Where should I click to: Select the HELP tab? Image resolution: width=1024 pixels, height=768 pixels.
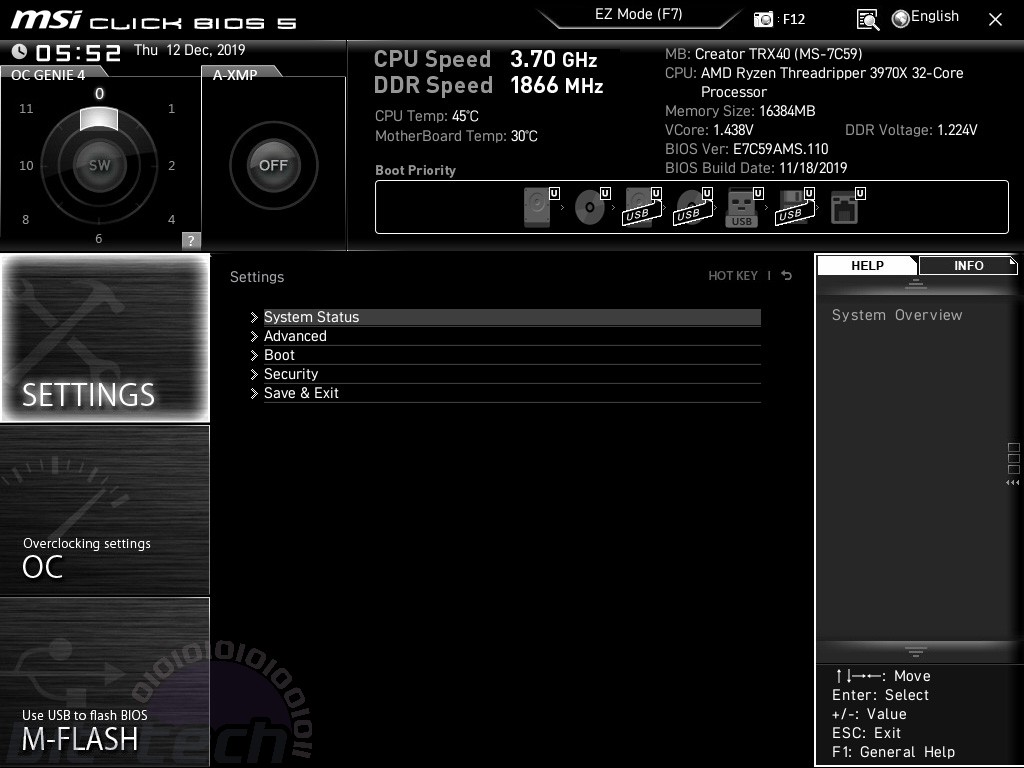coord(867,266)
